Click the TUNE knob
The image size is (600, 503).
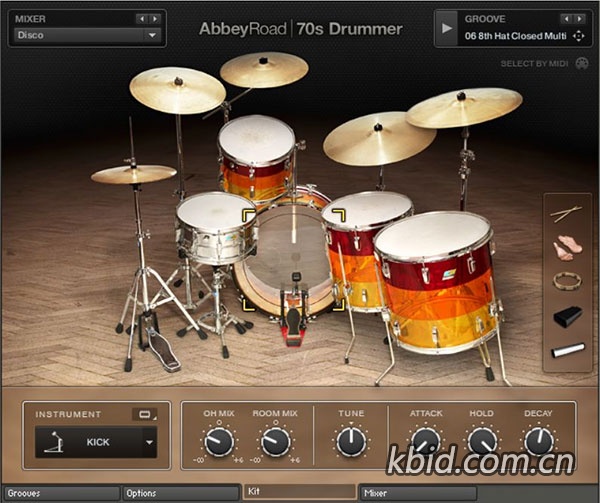351,442
